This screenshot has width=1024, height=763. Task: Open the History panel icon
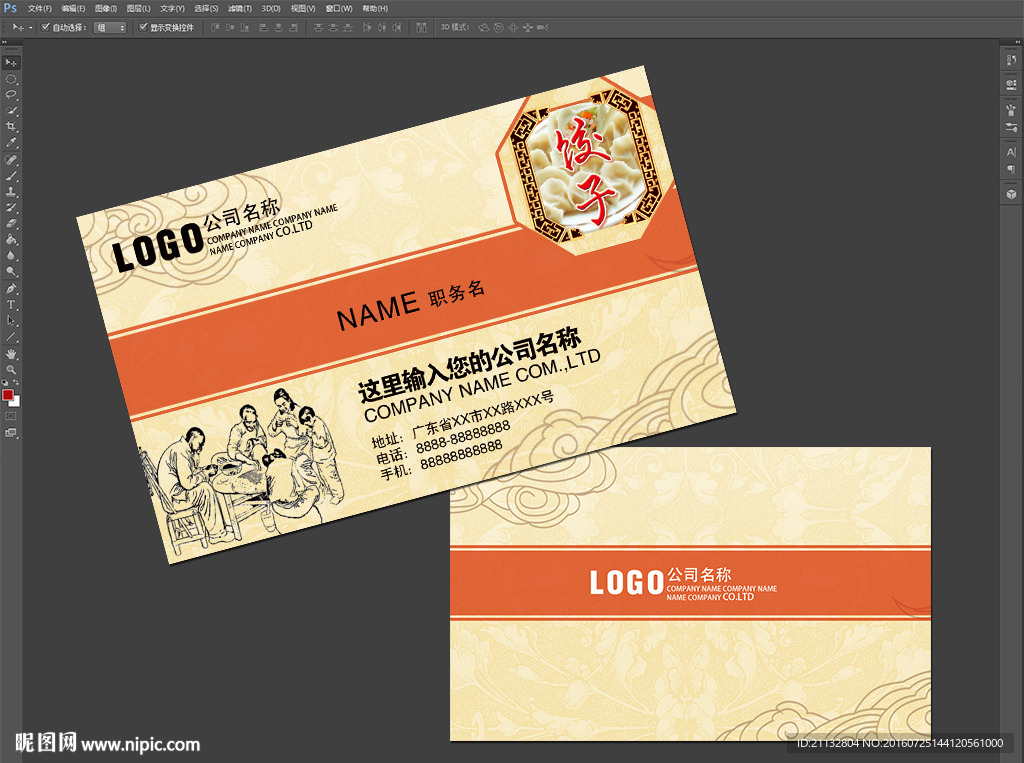pos(1011,60)
